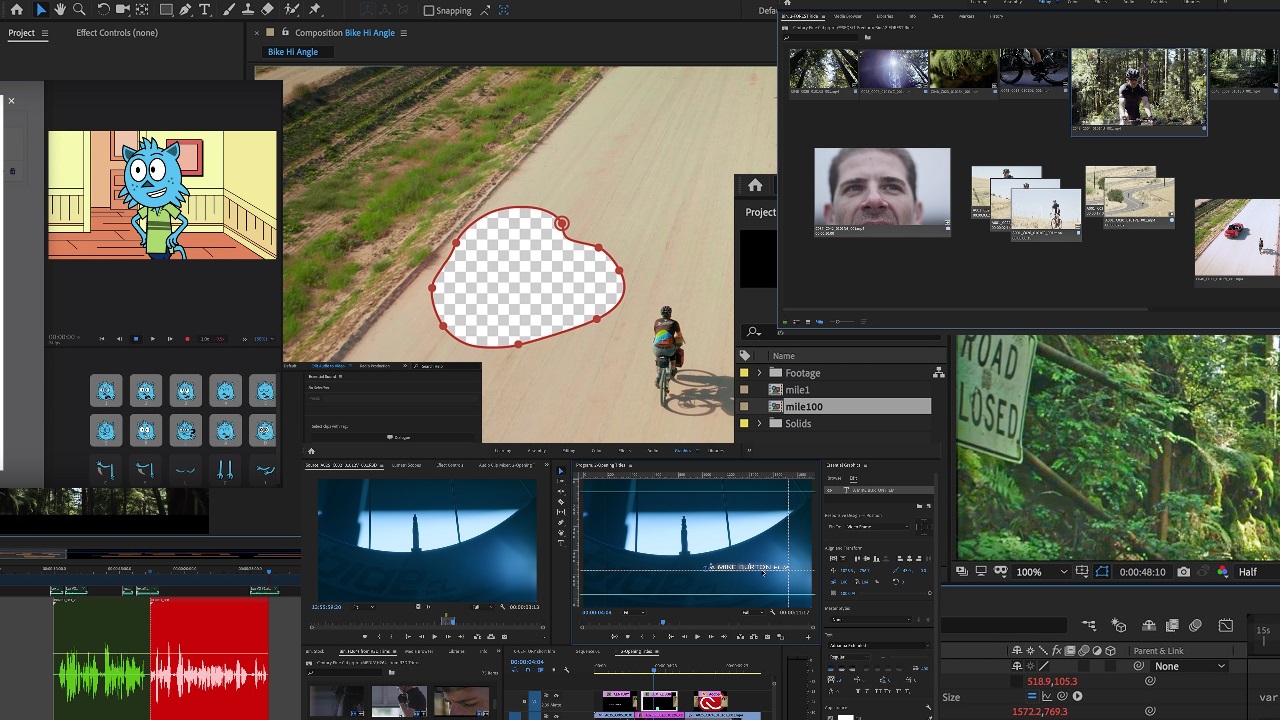Switch to the Effect Controls tab
Screen dimensions: 1280x720
[x=117, y=33]
